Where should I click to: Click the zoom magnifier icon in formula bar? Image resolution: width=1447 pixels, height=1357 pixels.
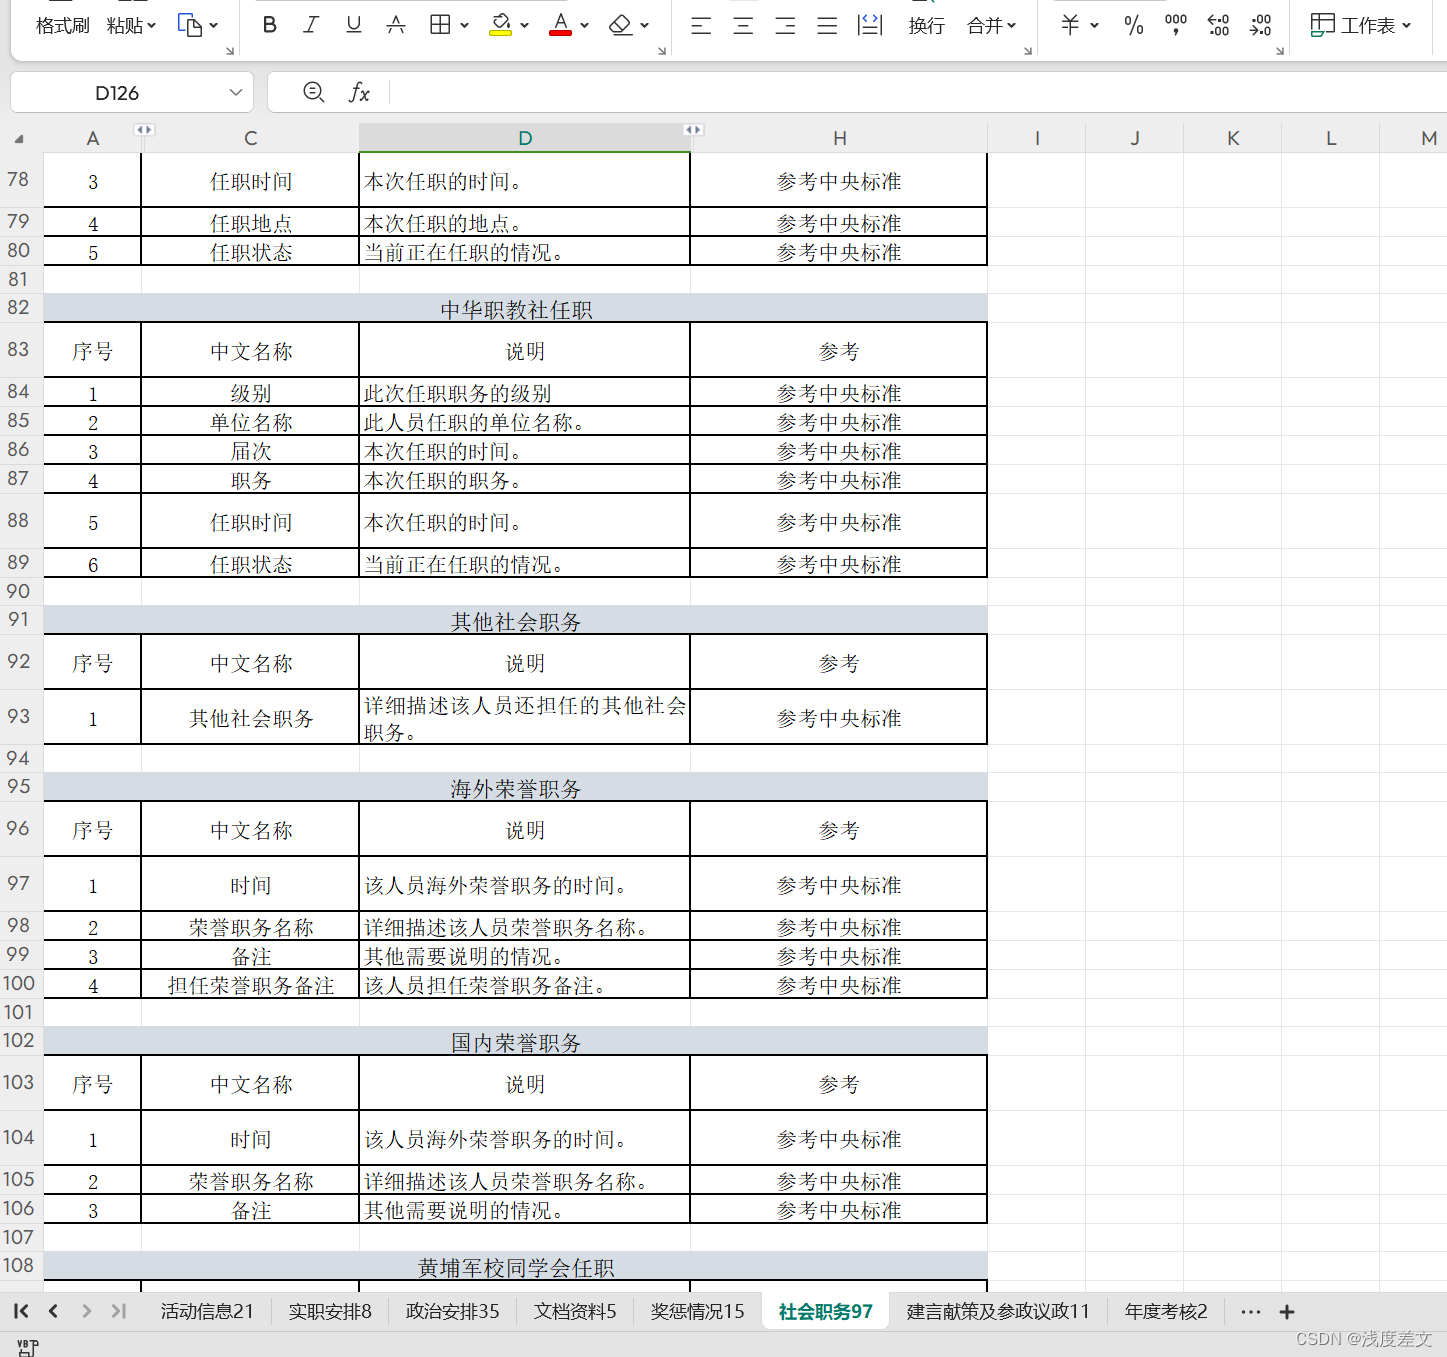[313, 92]
